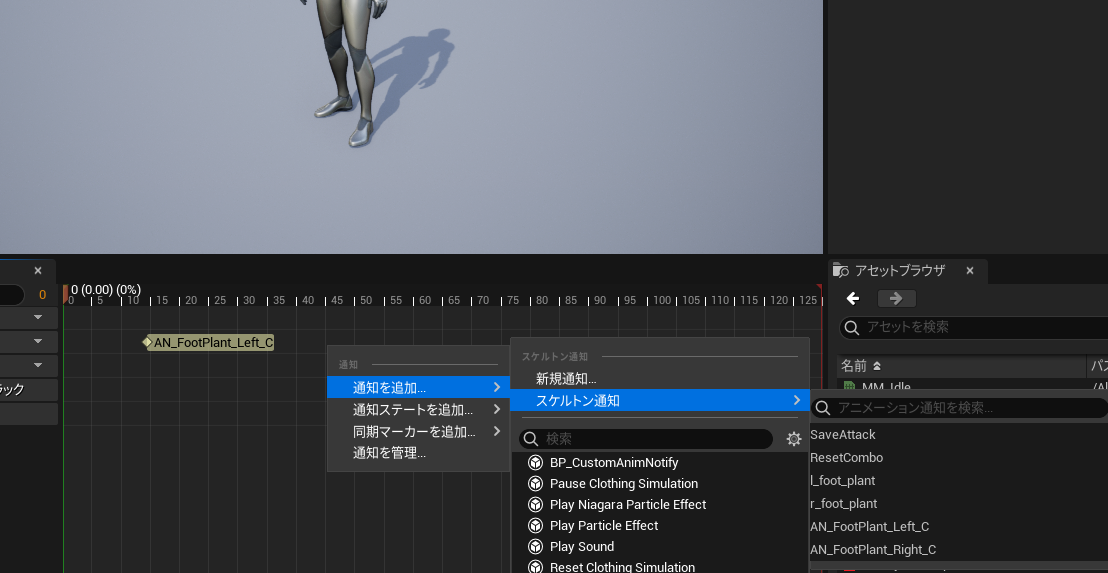Click the magnifier in the notify search box
This screenshot has height=573, width=1108.
[531, 439]
